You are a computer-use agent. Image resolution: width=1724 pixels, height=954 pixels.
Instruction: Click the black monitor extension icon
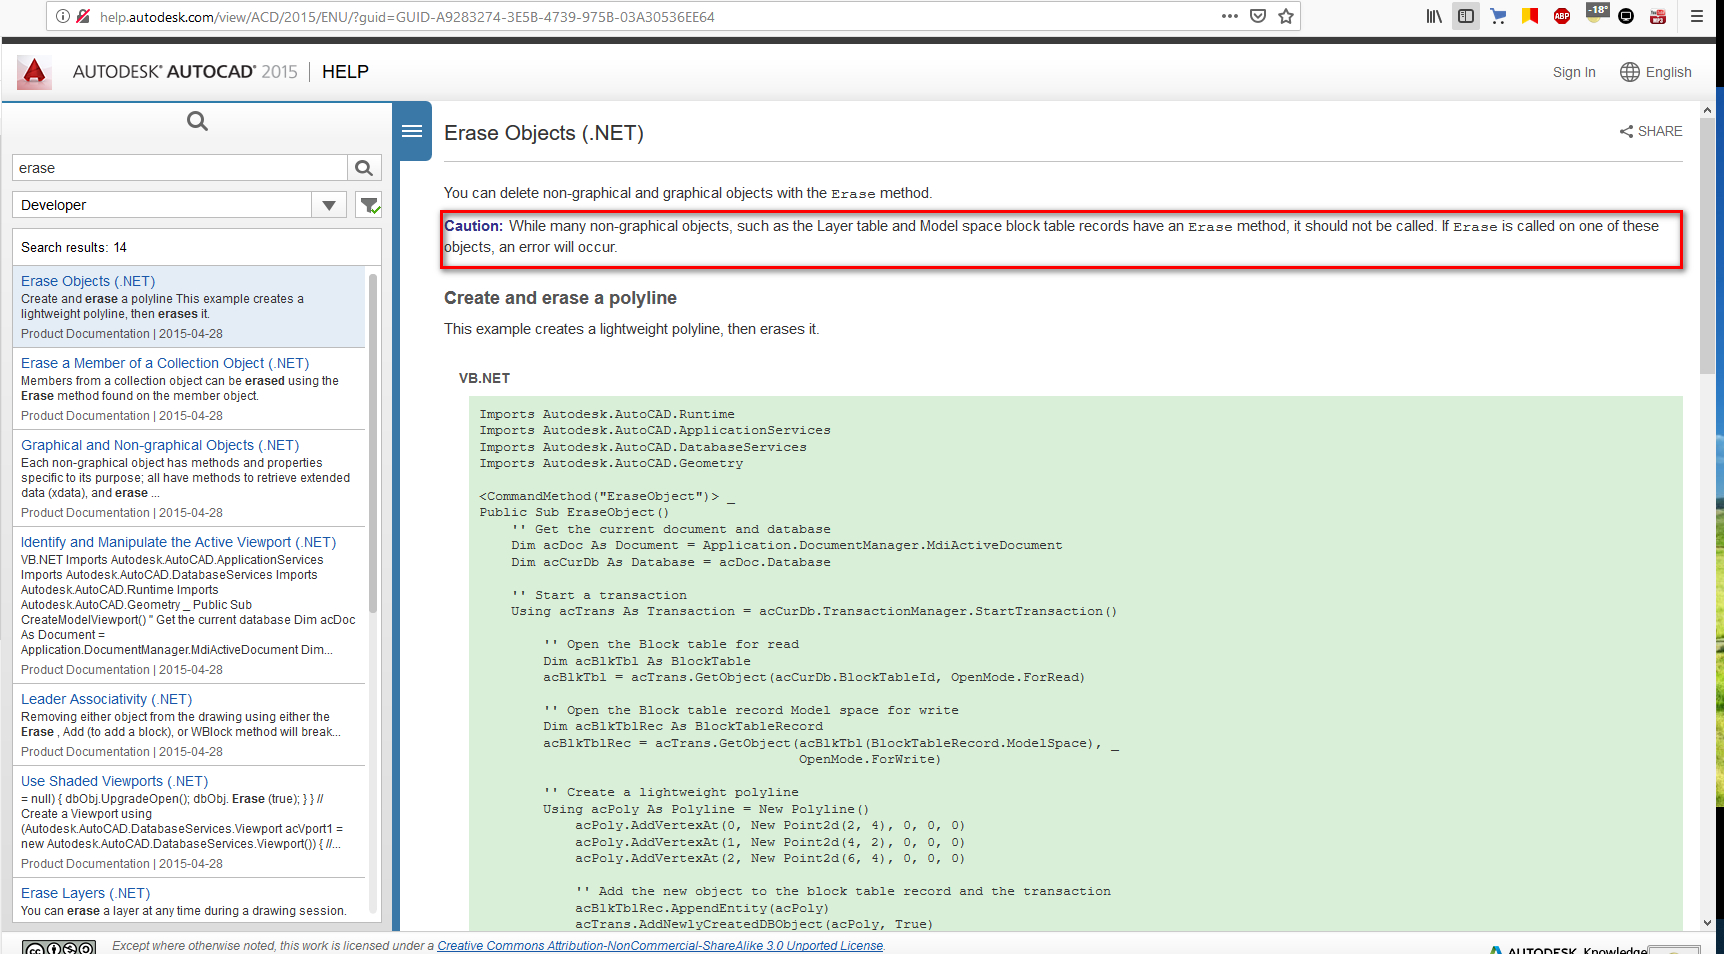point(1626,16)
